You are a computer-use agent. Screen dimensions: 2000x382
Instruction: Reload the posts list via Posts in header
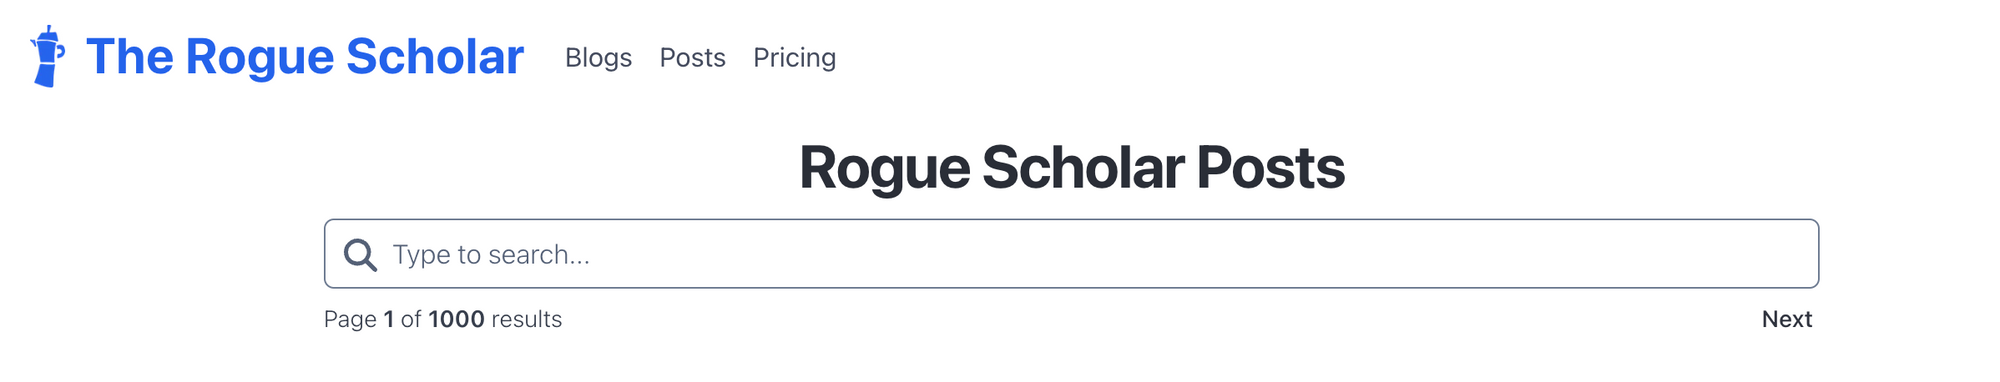[692, 58]
